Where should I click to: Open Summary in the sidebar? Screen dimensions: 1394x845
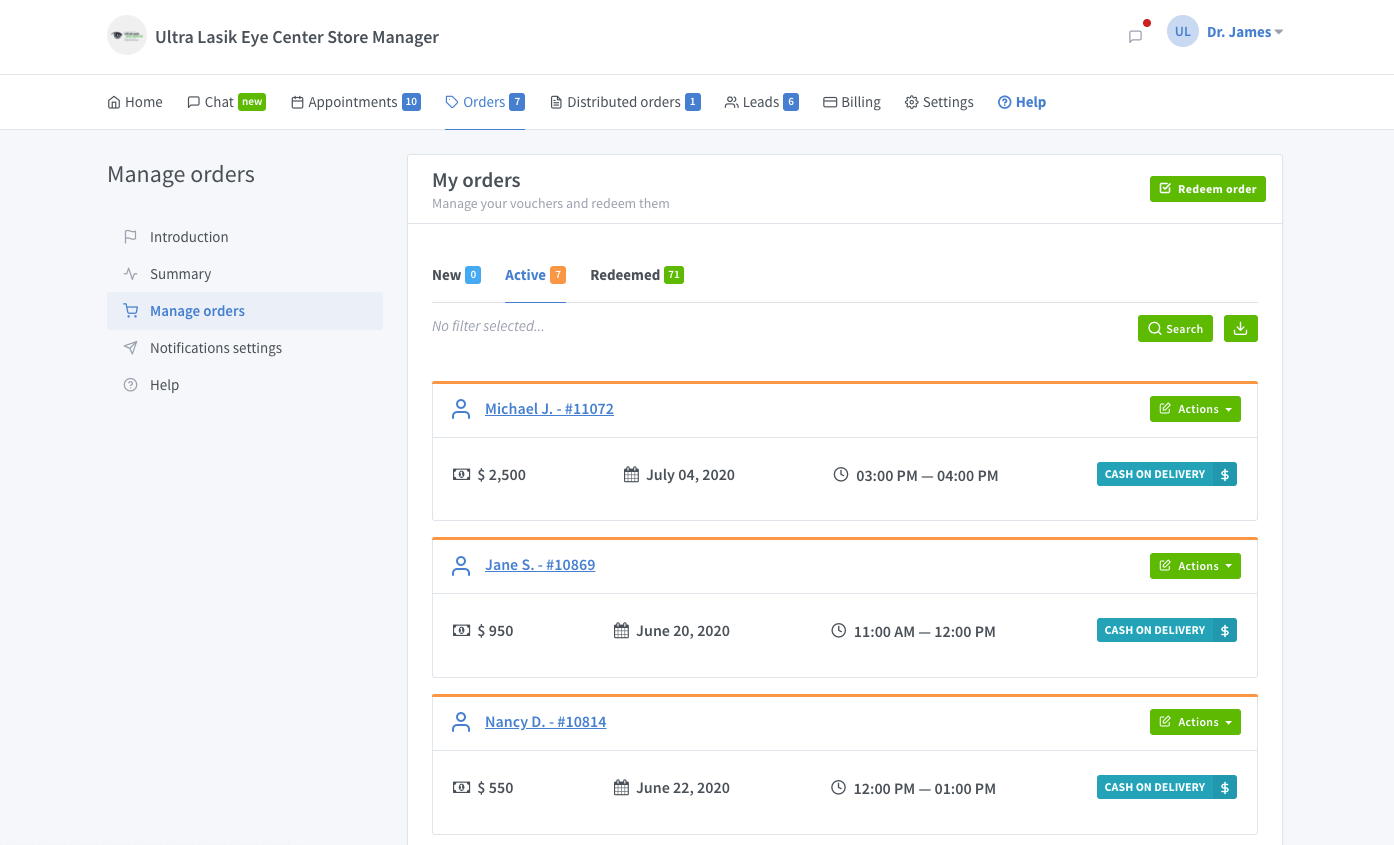click(245, 274)
